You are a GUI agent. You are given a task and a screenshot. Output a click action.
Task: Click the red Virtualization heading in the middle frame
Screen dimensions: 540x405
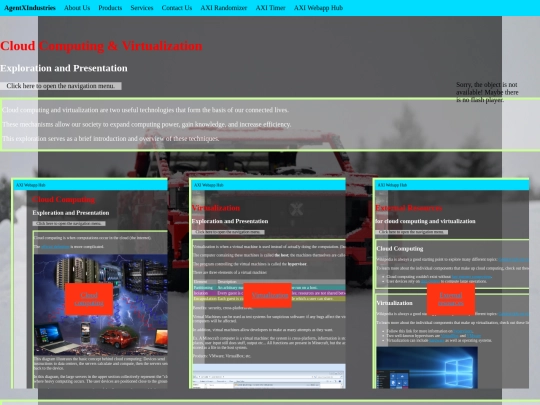tap(216, 208)
